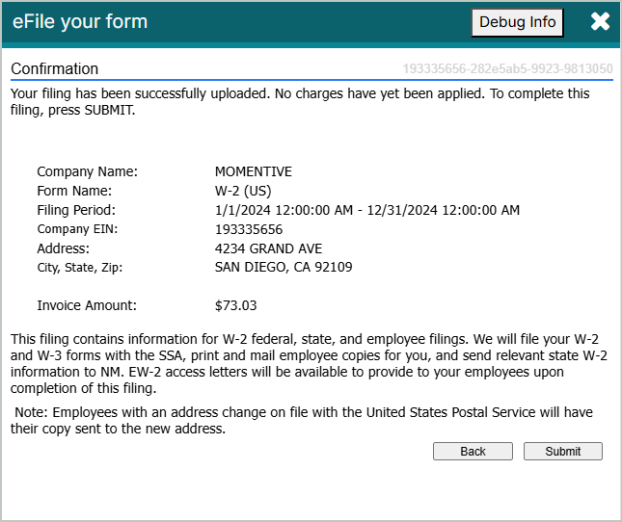Click the confirmation ID 193335656-282e5ab5 text
The image size is (622, 522).
click(x=507, y=69)
